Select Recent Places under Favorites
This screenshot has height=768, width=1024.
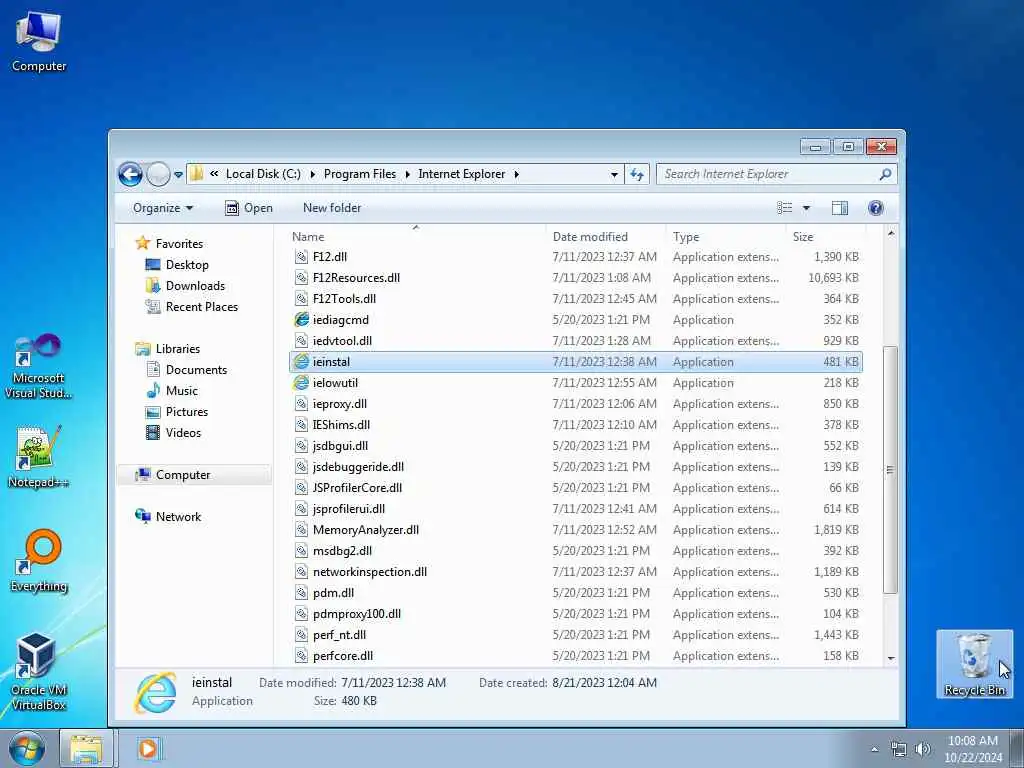(x=191, y=306)
